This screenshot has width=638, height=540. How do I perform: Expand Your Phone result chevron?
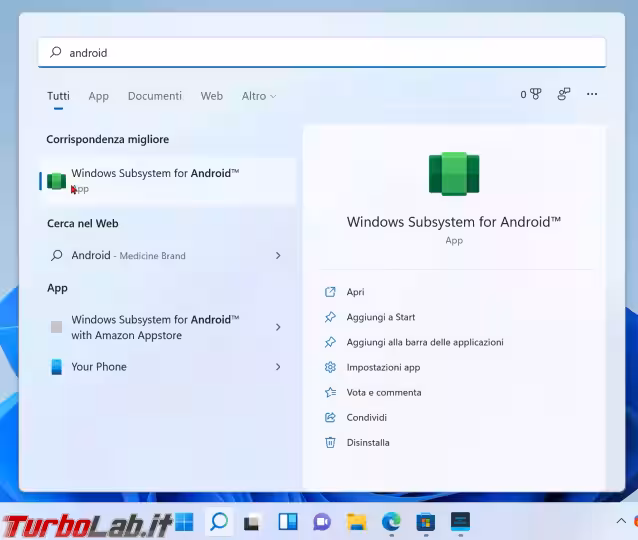[278, 367]
